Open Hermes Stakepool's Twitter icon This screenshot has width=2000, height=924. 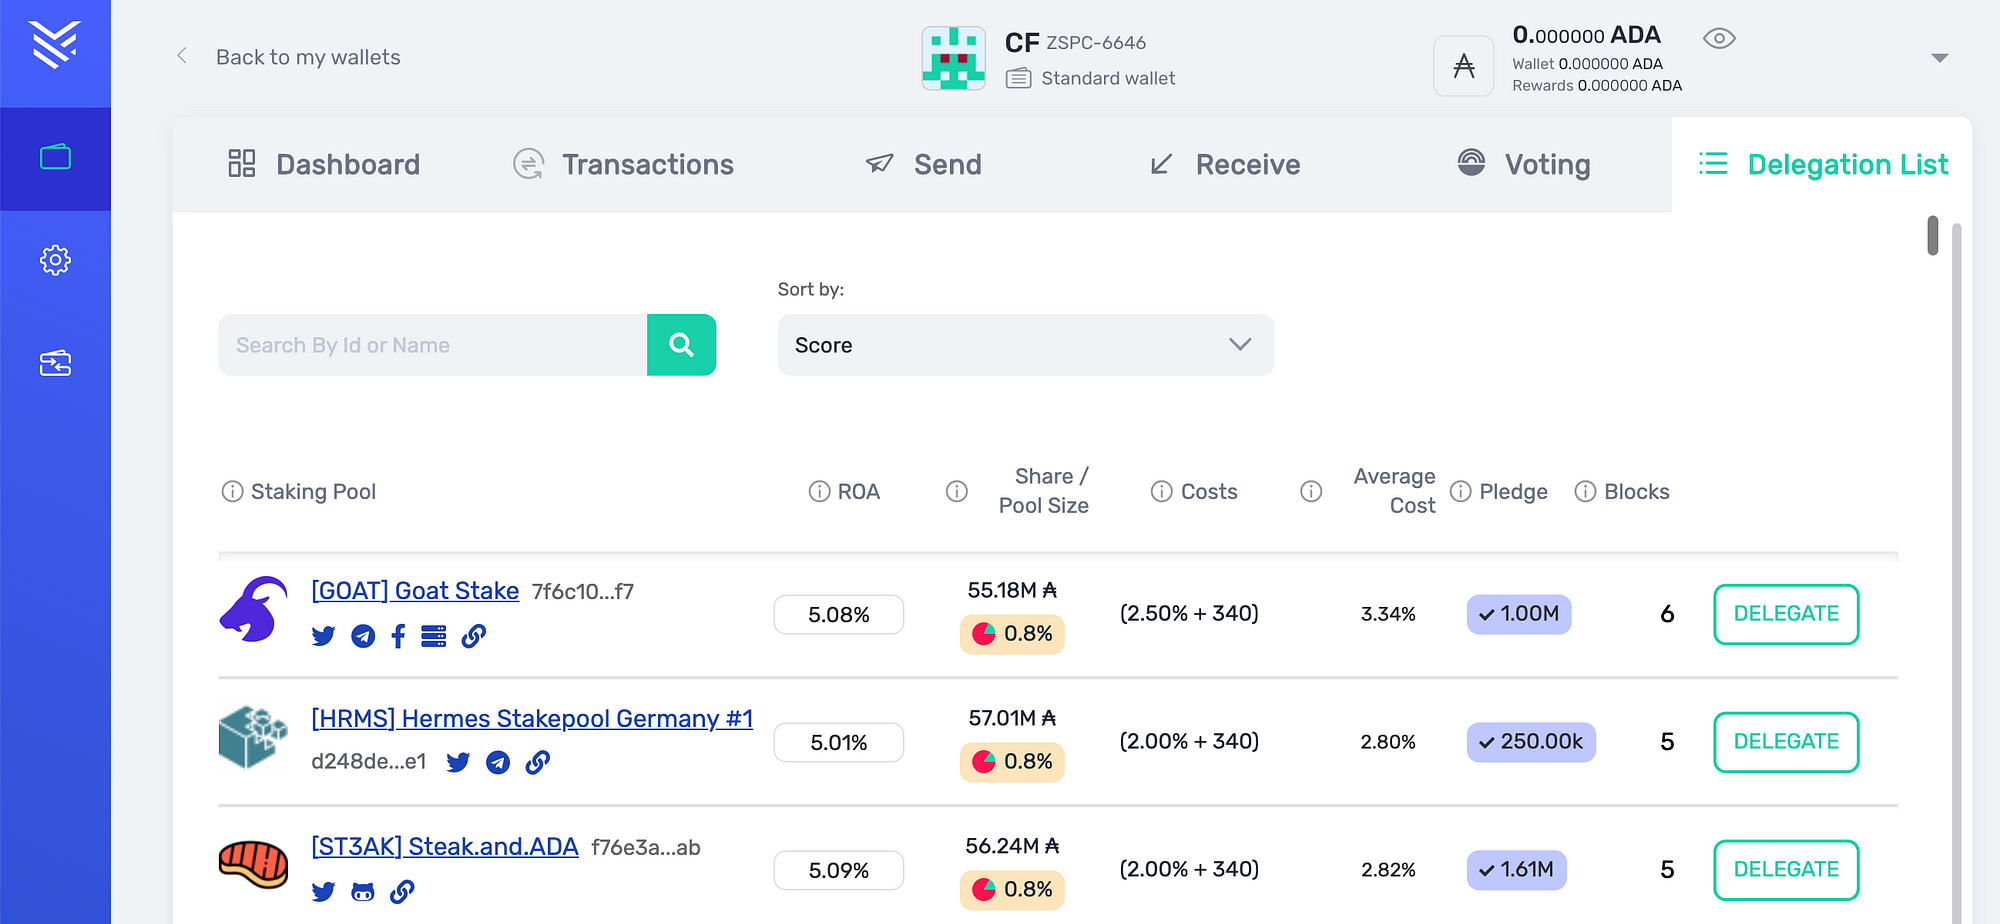[x=458, y=763]
